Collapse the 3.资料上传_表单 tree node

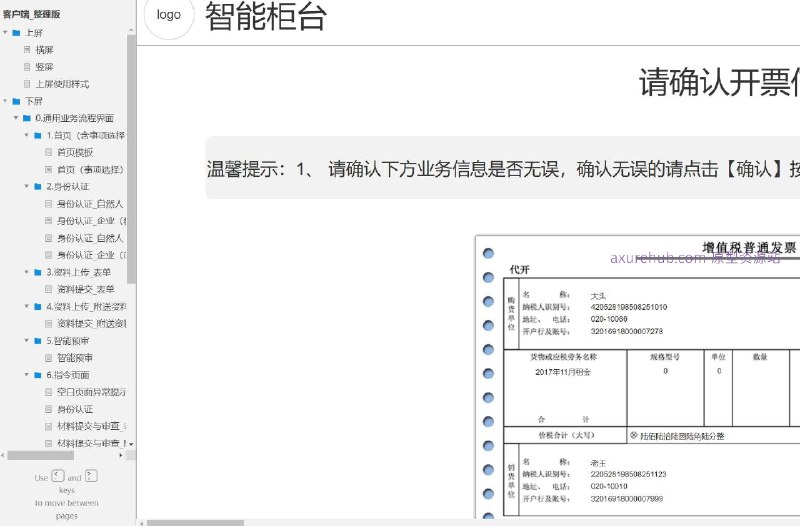point(27,272)
